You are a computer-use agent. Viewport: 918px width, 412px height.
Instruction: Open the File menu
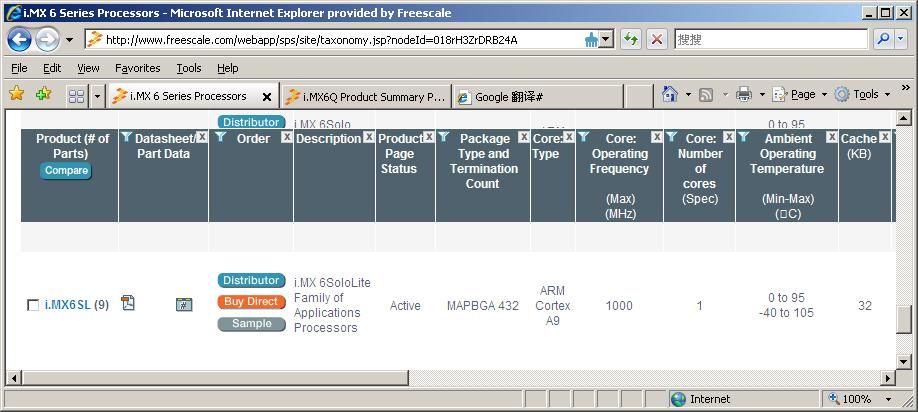point(19,68)
